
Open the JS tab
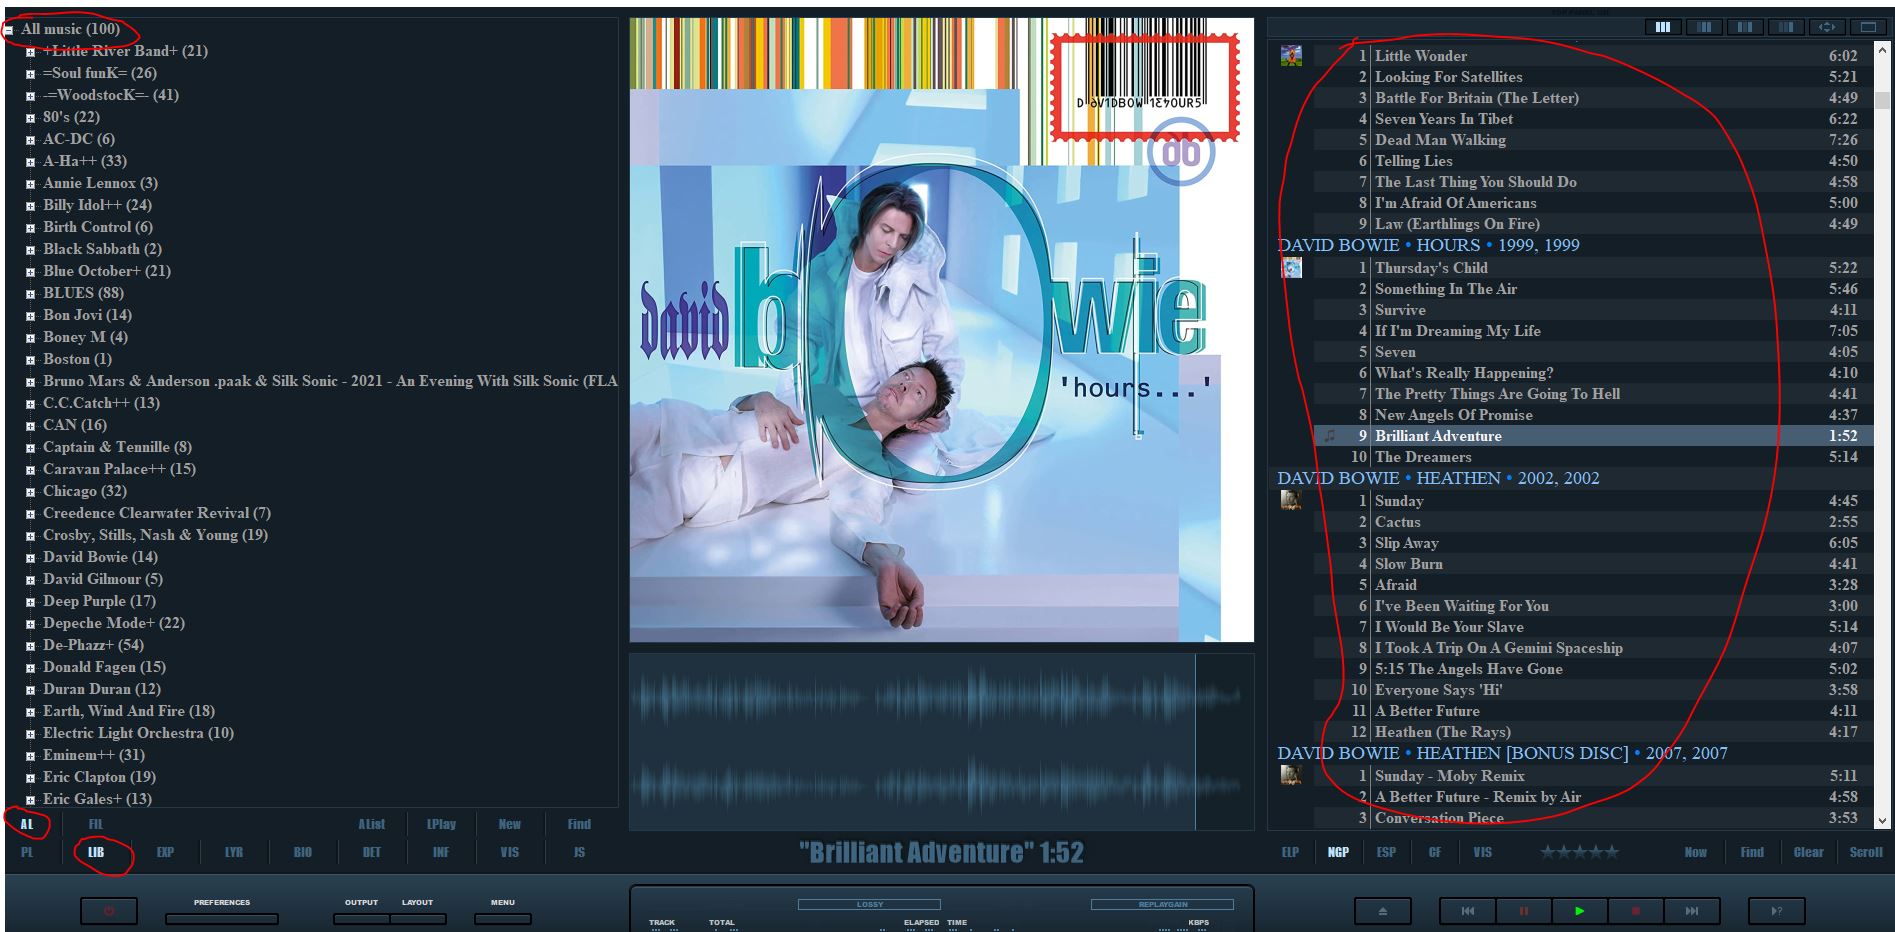tap(579, 852)
